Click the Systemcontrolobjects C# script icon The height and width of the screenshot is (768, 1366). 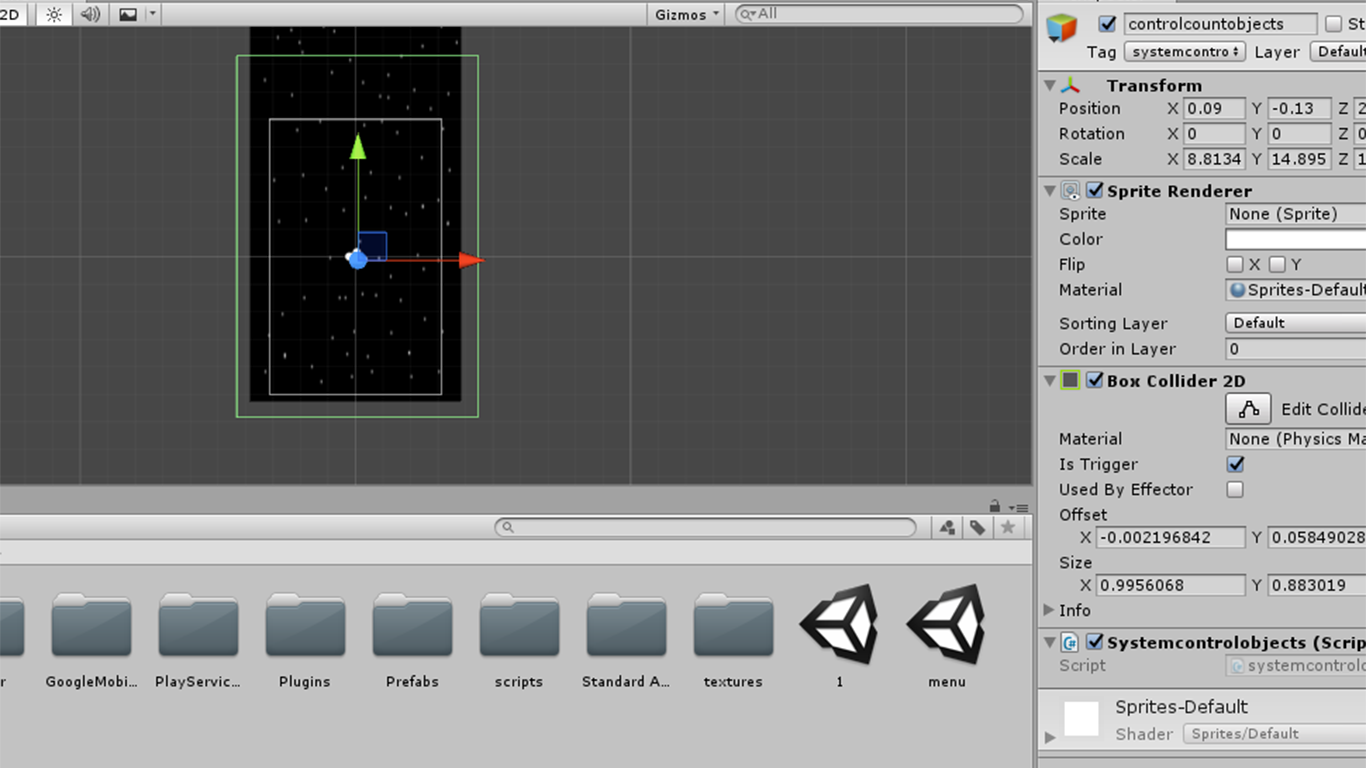pos(1070,642)
